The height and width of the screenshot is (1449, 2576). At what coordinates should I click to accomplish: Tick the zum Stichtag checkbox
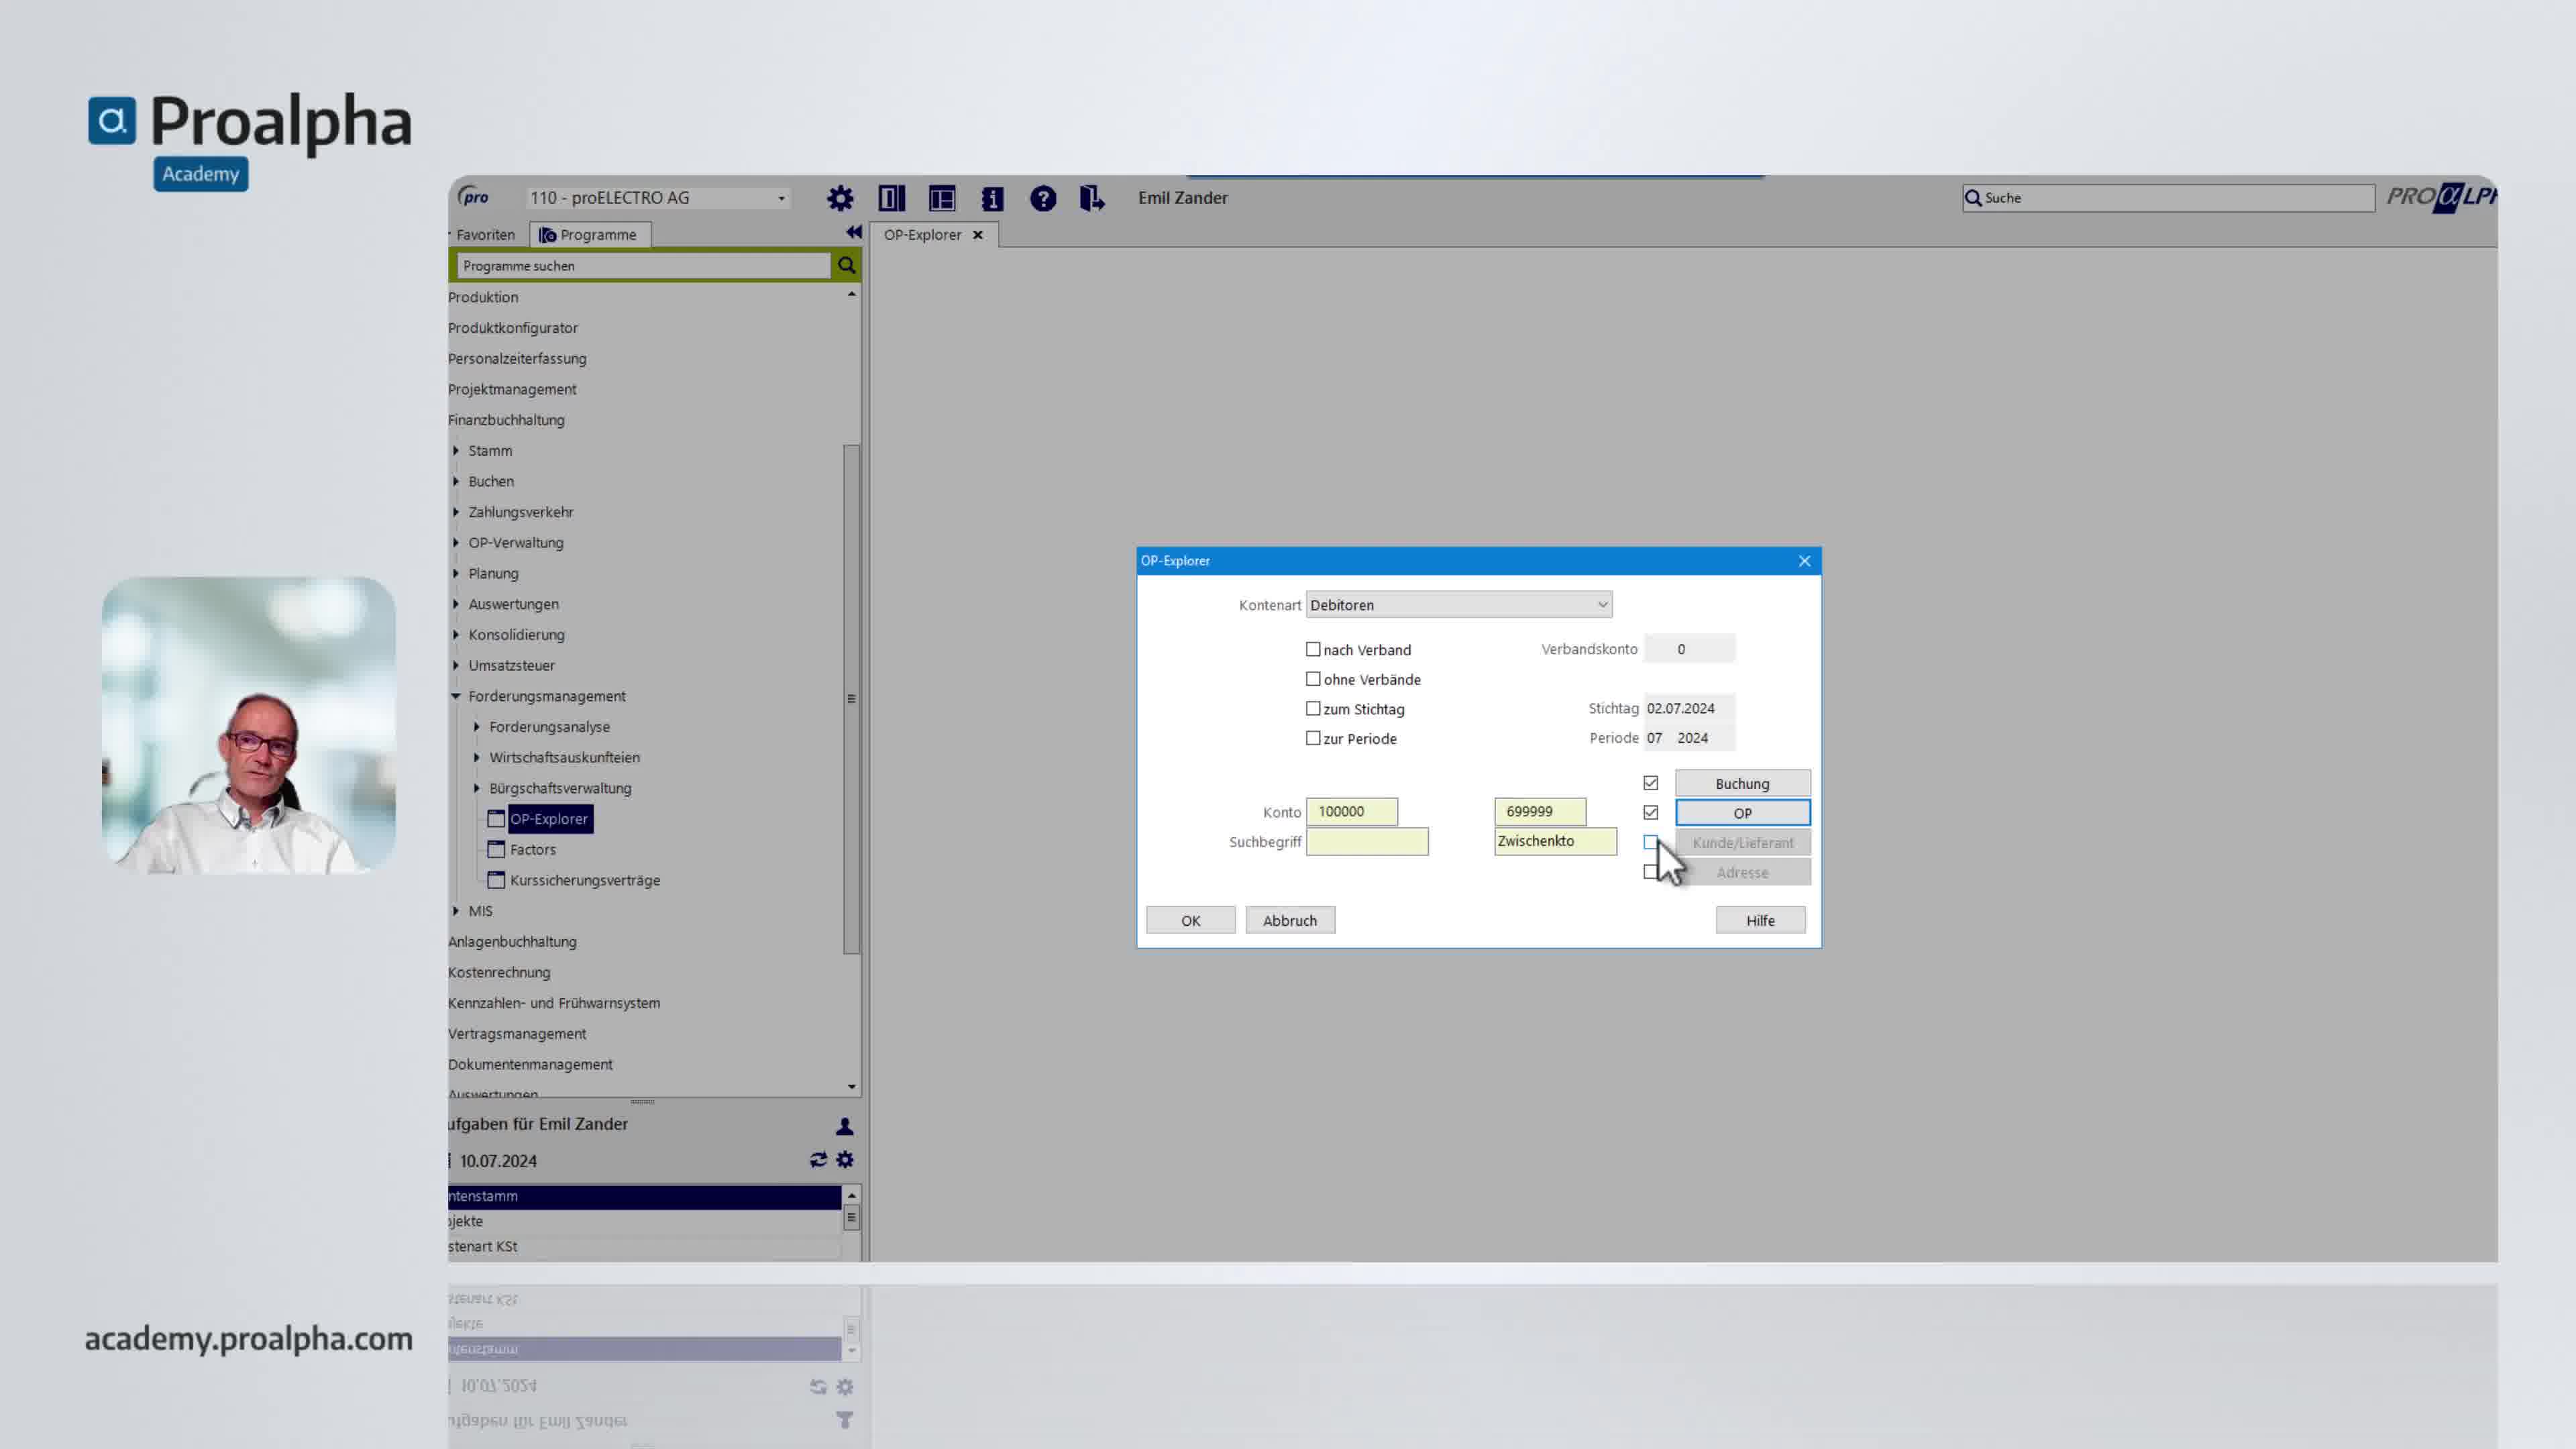pyautogui.click(x=1313, y=708)
